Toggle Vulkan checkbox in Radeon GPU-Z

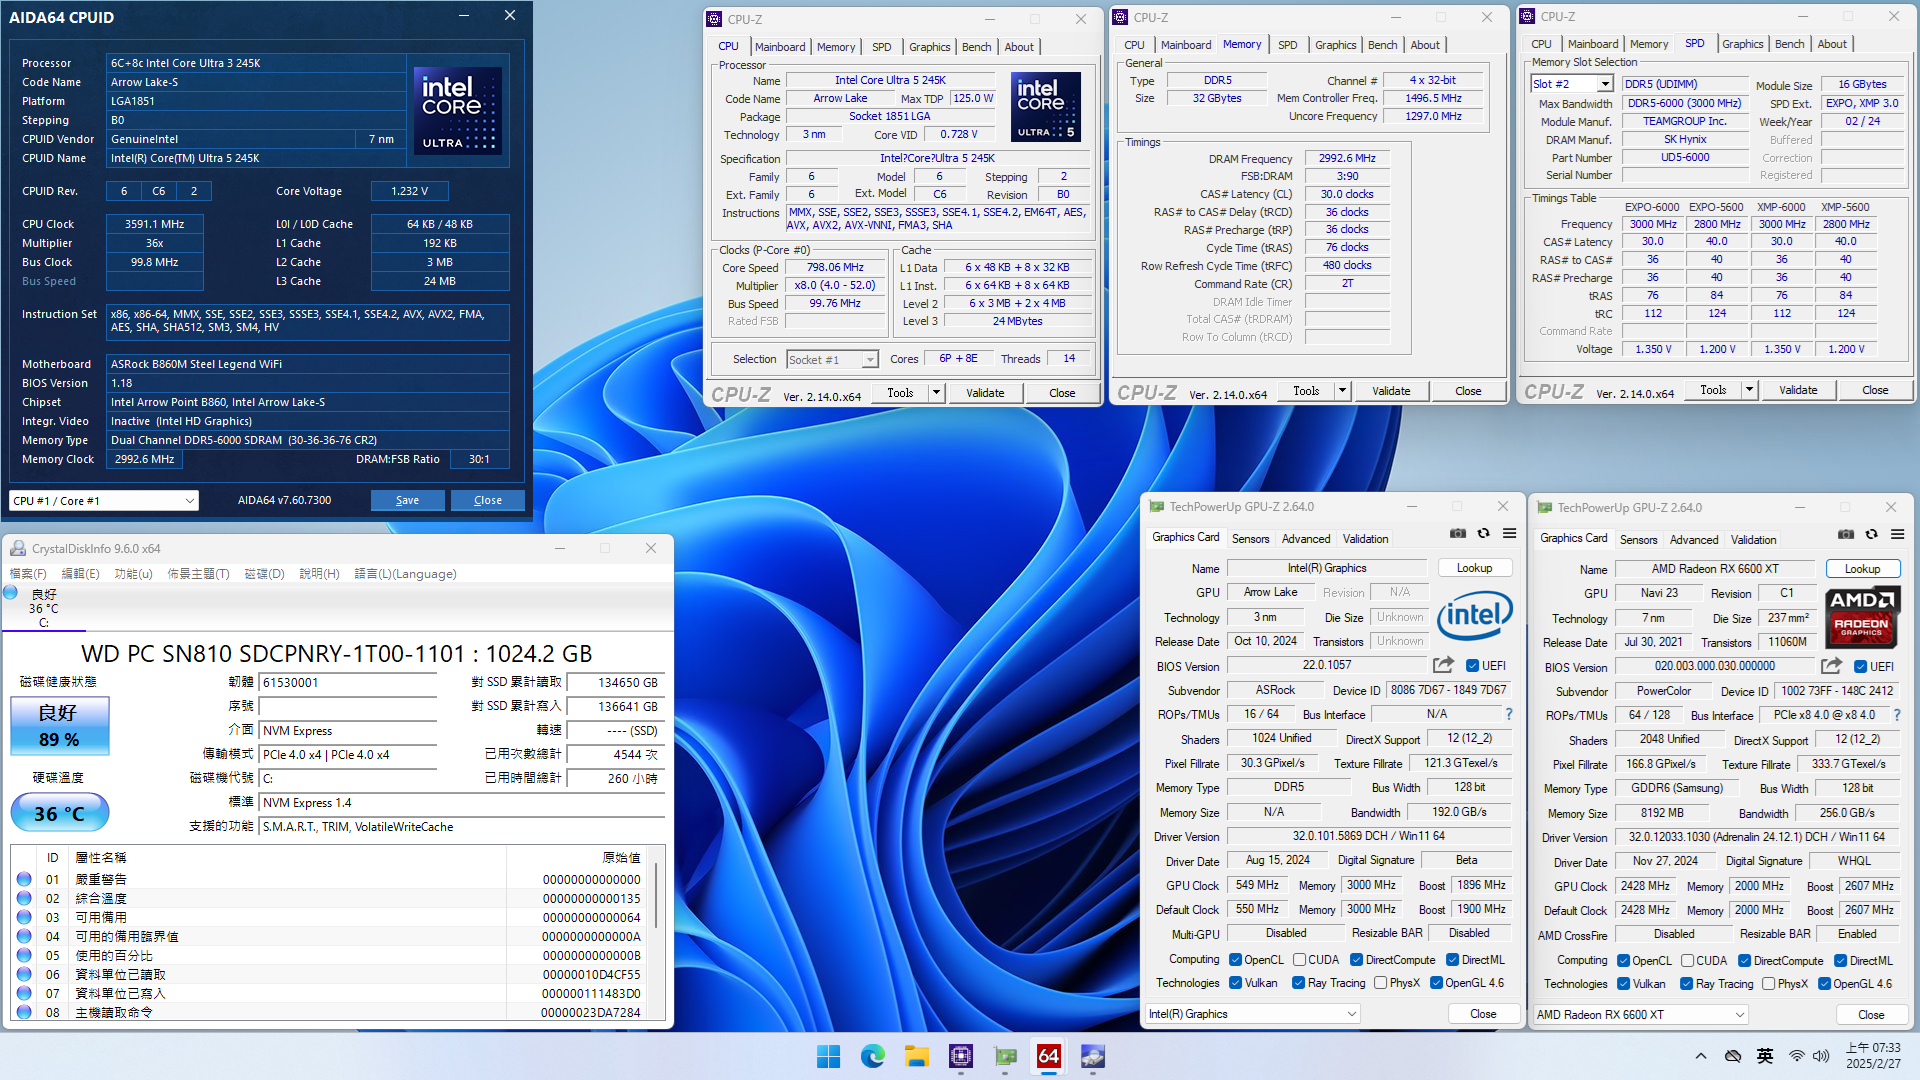pyautogui.click(x=1623, y=984)
